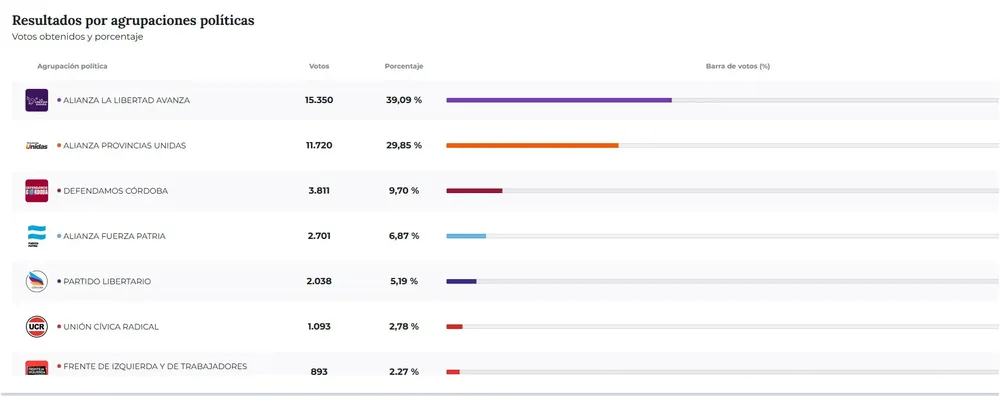Click the Alianza Provincias Unidas logo
This screenshot has height=402, width=1000.
36,146
